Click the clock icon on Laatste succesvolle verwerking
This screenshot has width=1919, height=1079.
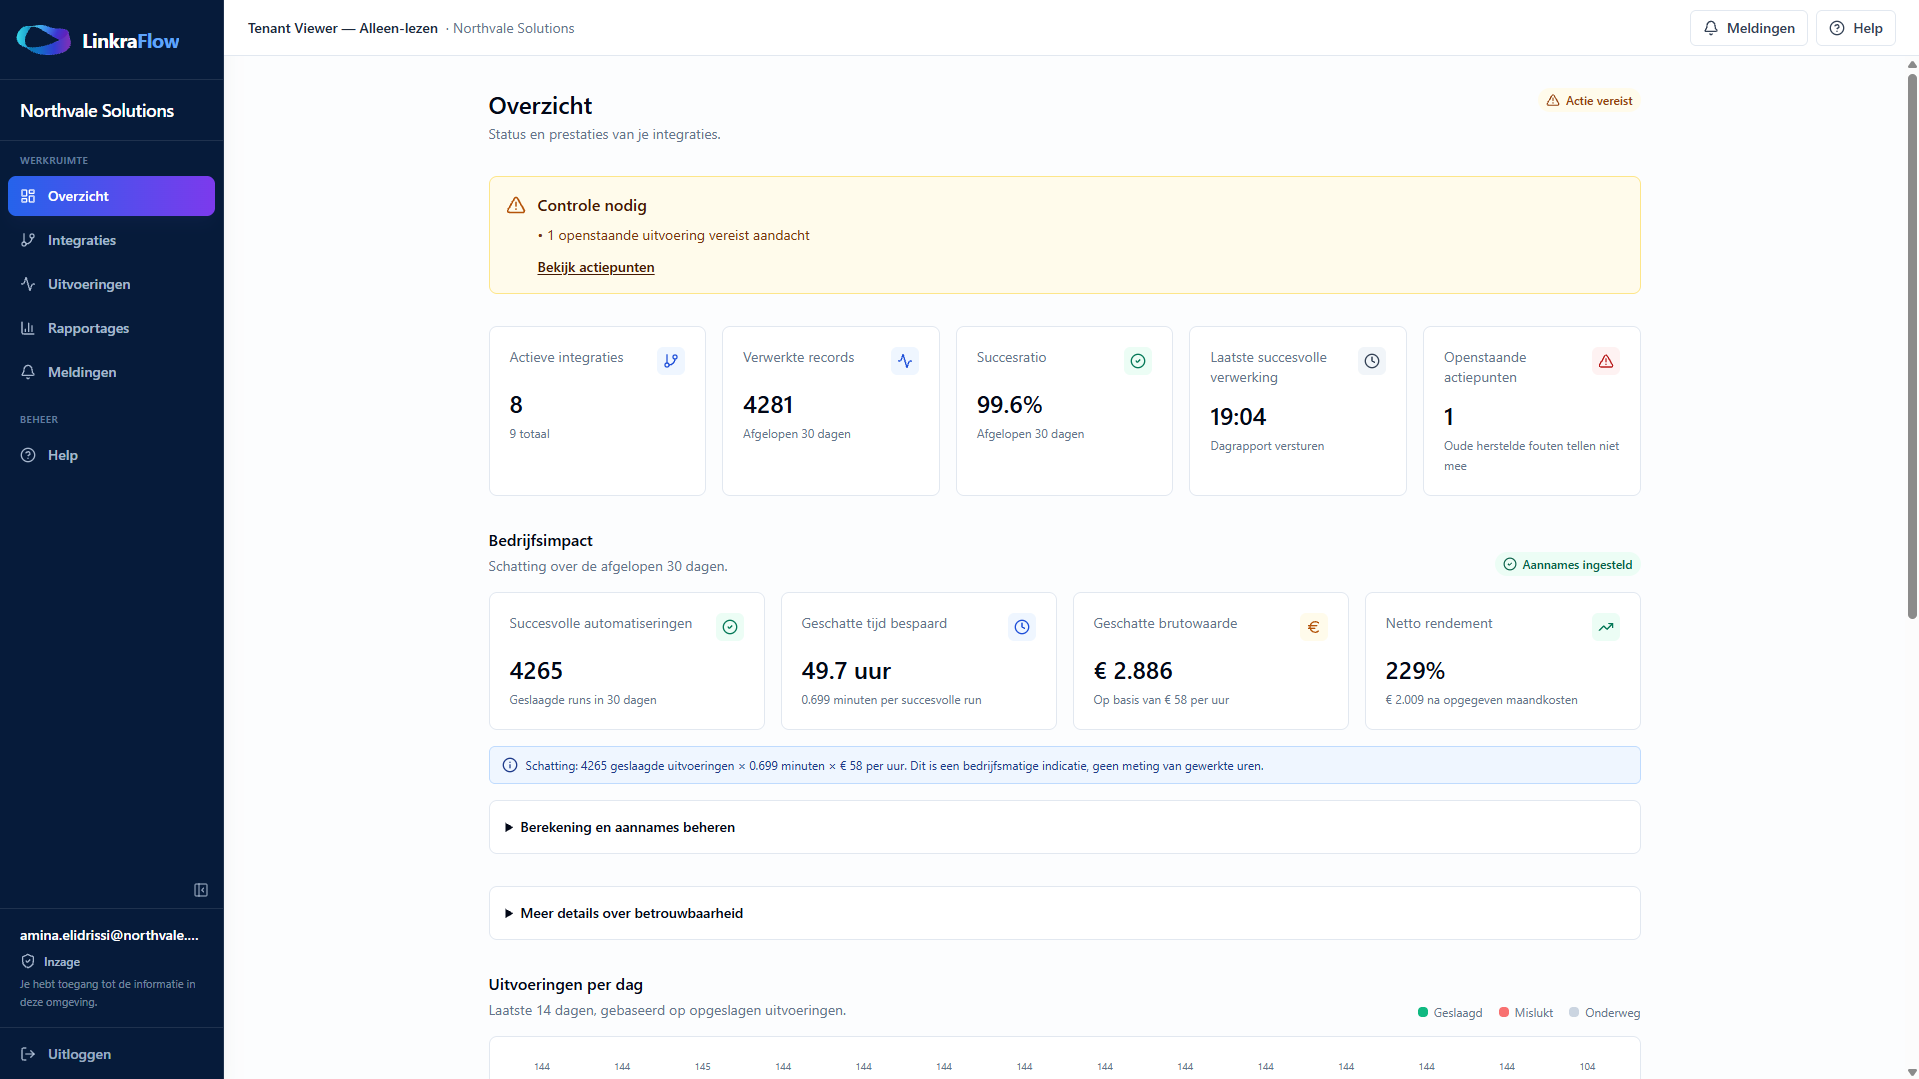pyautogui.click(x=1372, y=361)
